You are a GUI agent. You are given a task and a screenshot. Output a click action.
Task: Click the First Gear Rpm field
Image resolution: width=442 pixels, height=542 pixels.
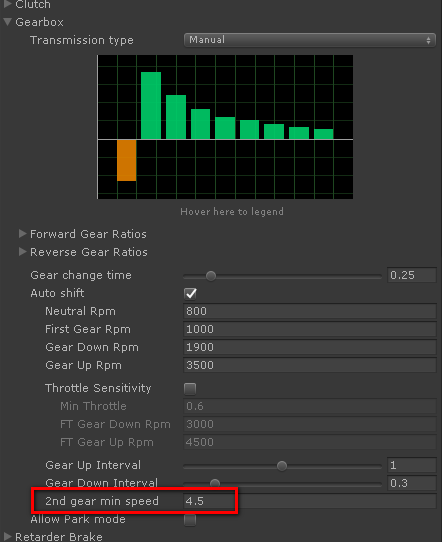pos(310,329)
